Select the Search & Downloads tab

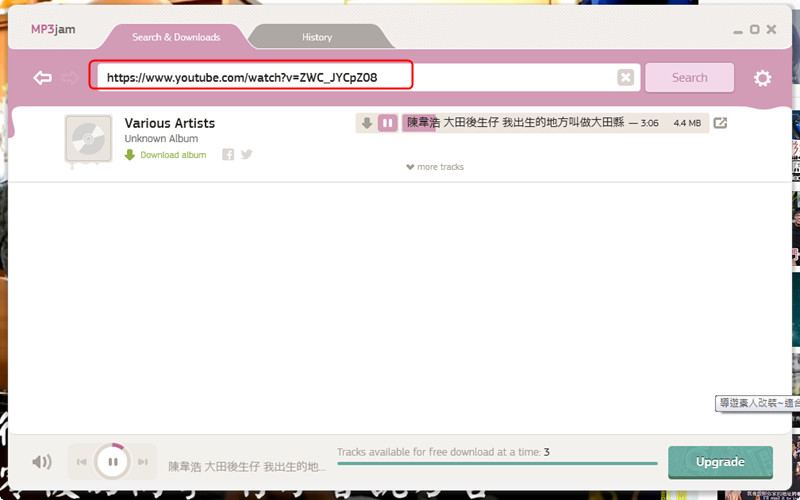tap(176, 37)
